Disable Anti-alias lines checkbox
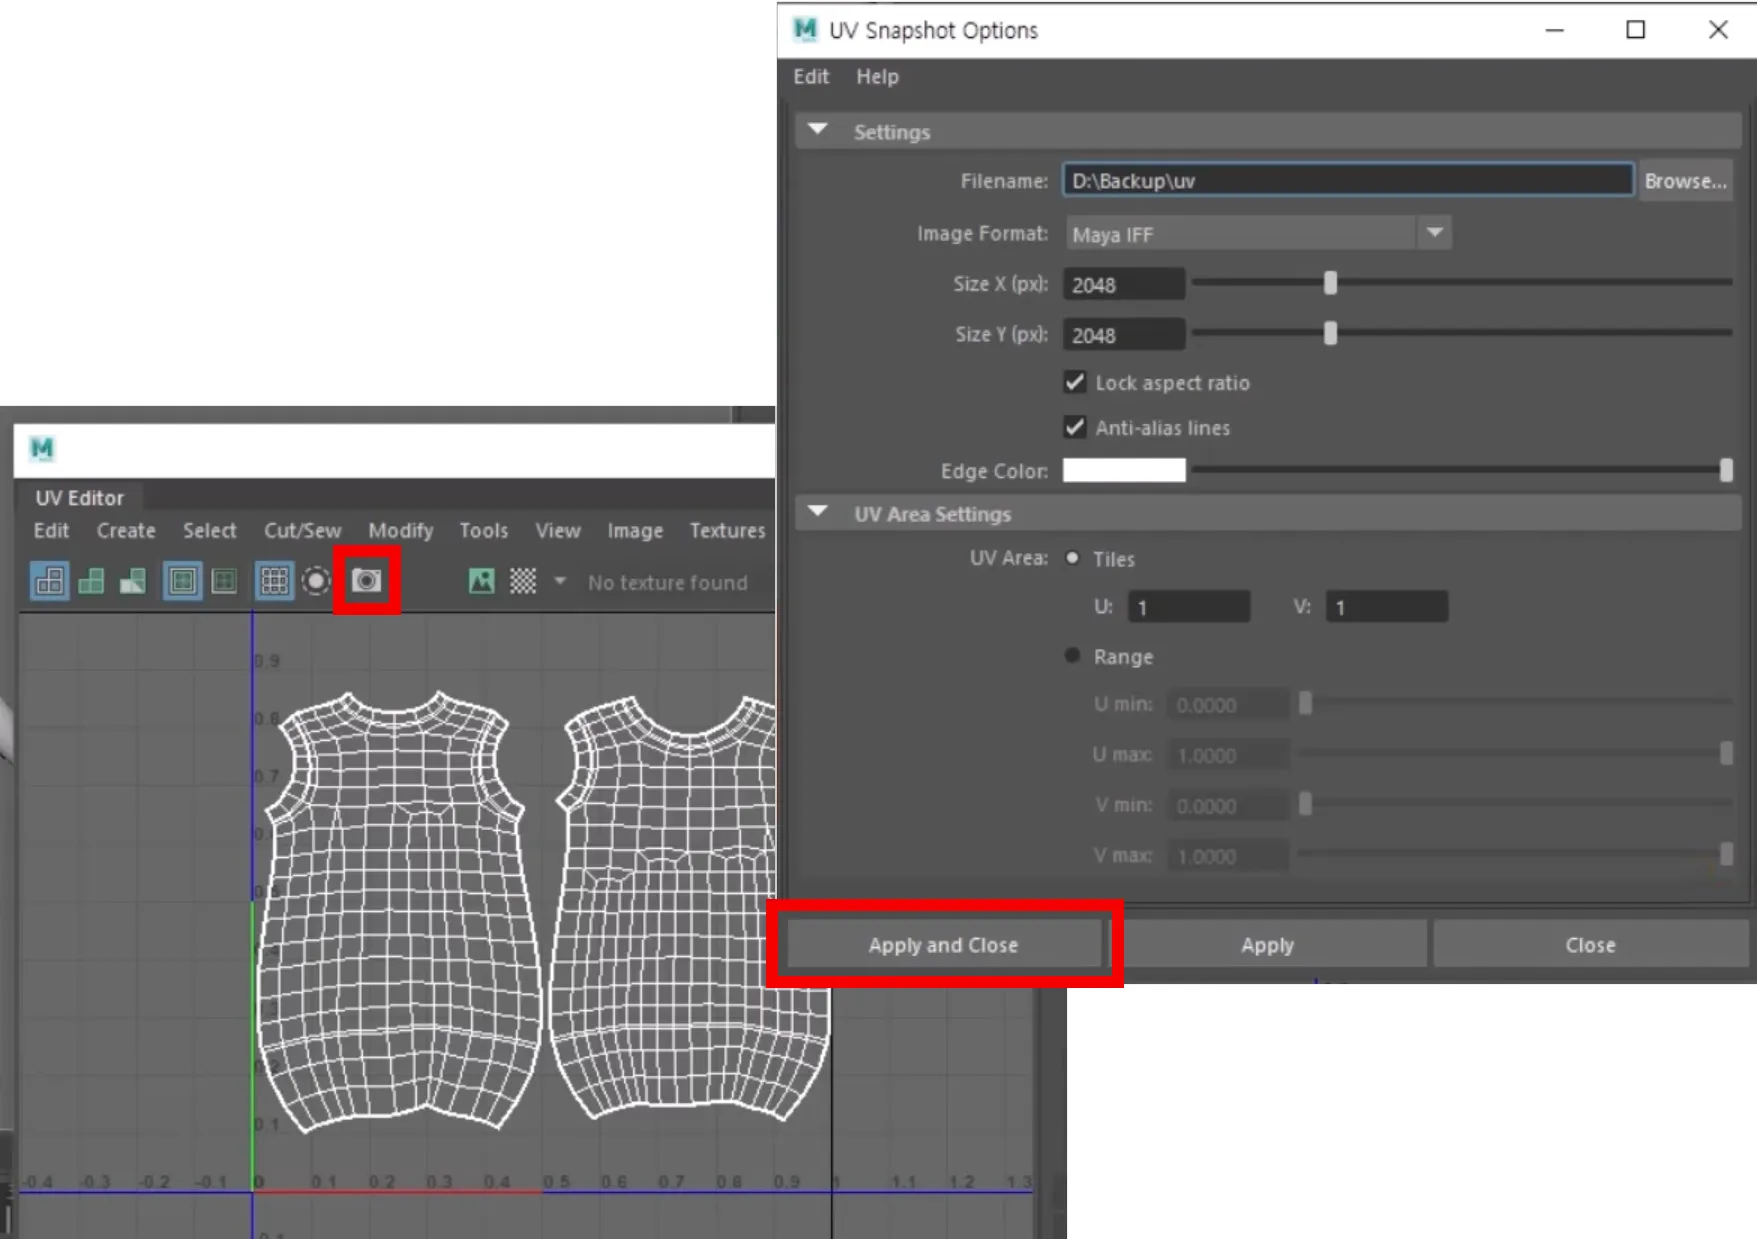The width and height of the screenshot is (1757, 1239). (1075, 427)
